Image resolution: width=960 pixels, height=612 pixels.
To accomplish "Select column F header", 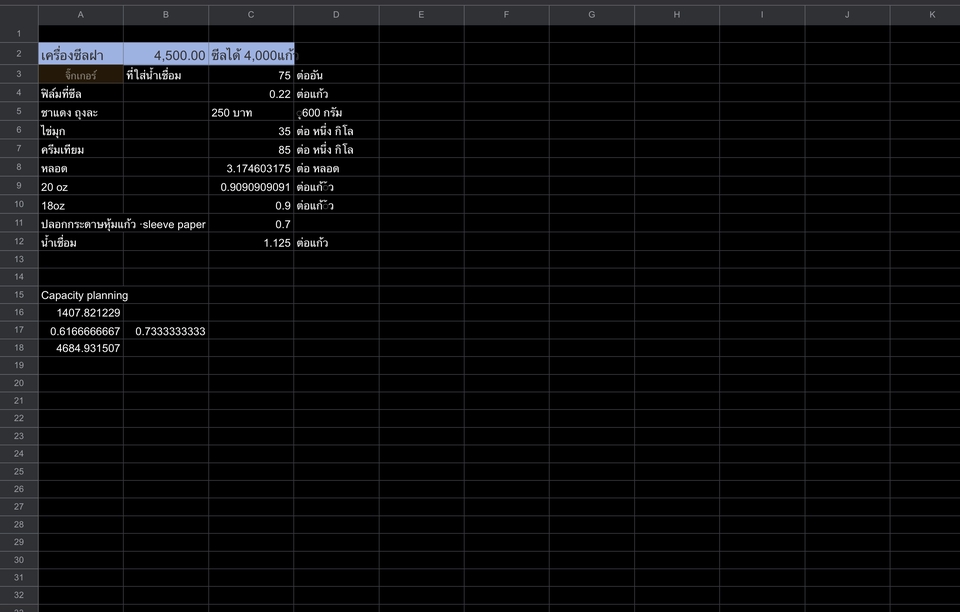I will [x=506, y=15].
